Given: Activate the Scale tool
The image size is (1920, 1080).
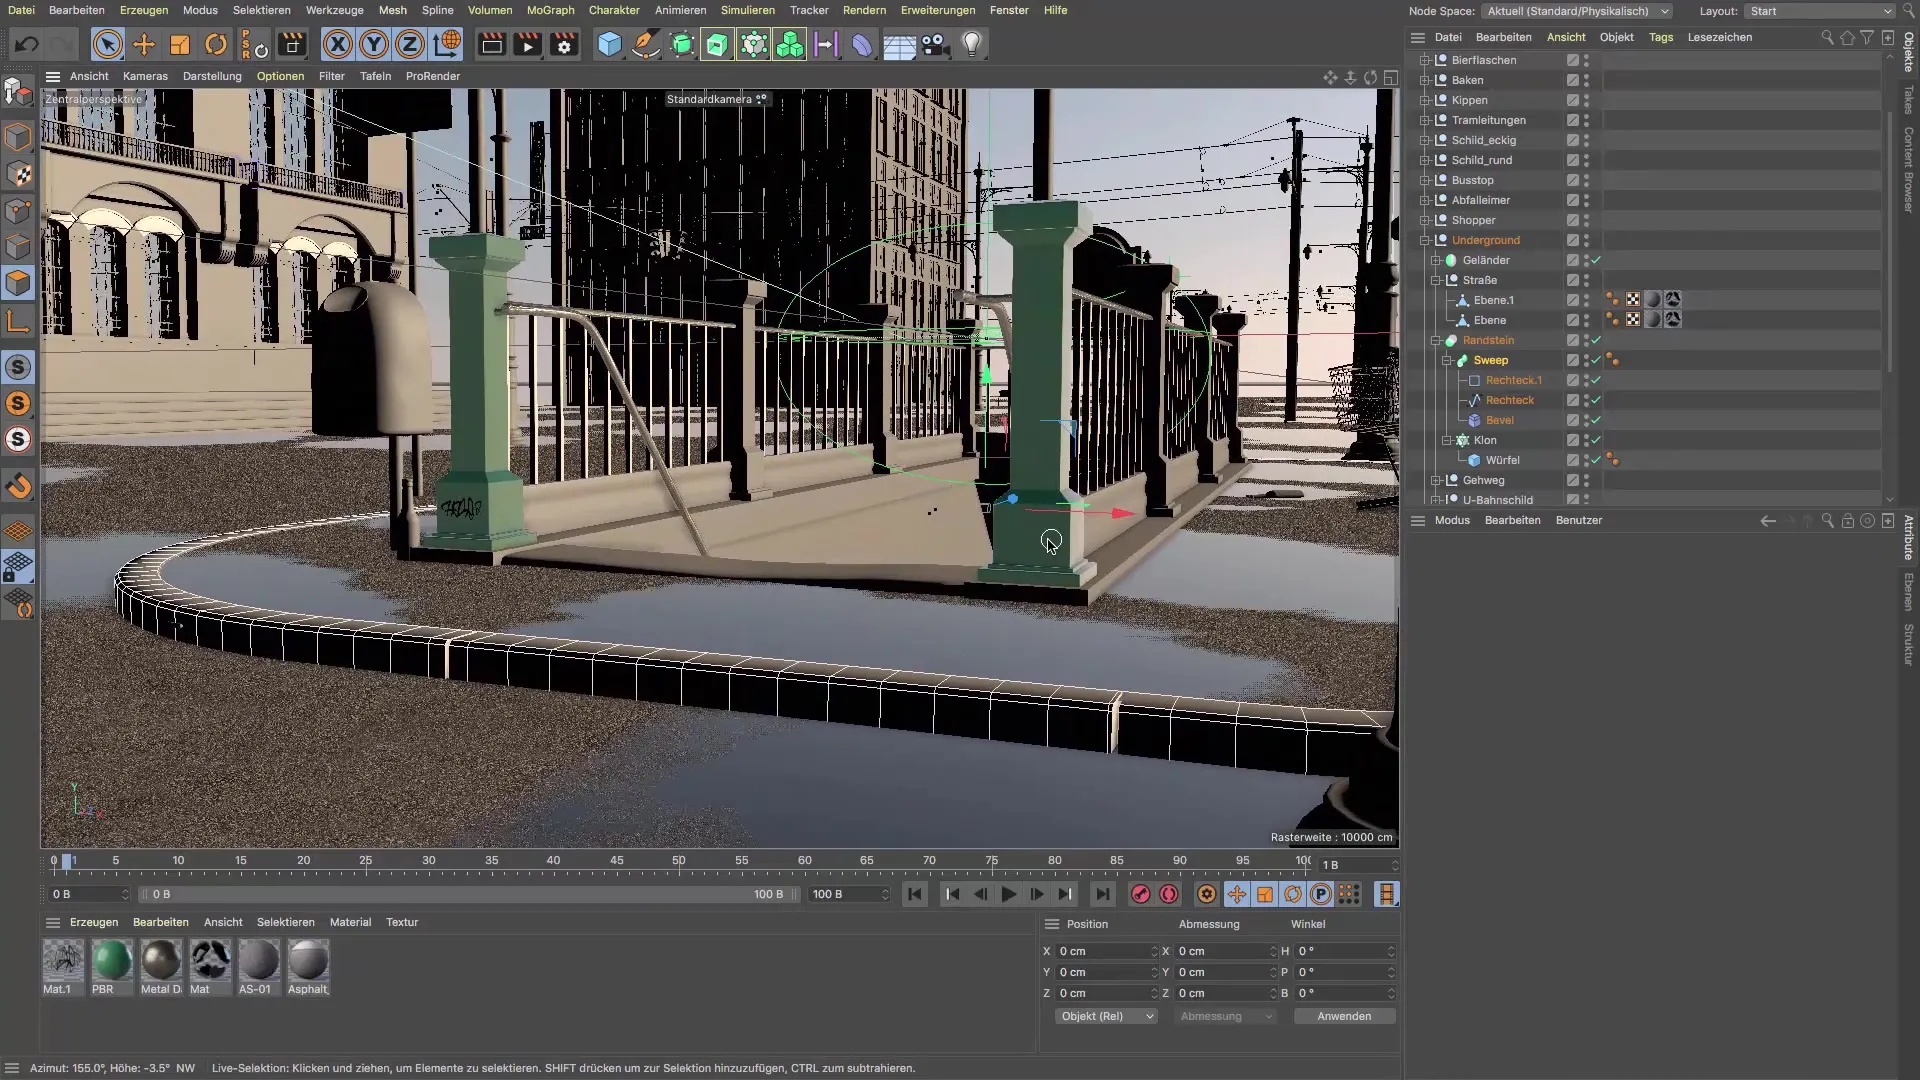Looking at the screenshot, I should tap(180, 45).
